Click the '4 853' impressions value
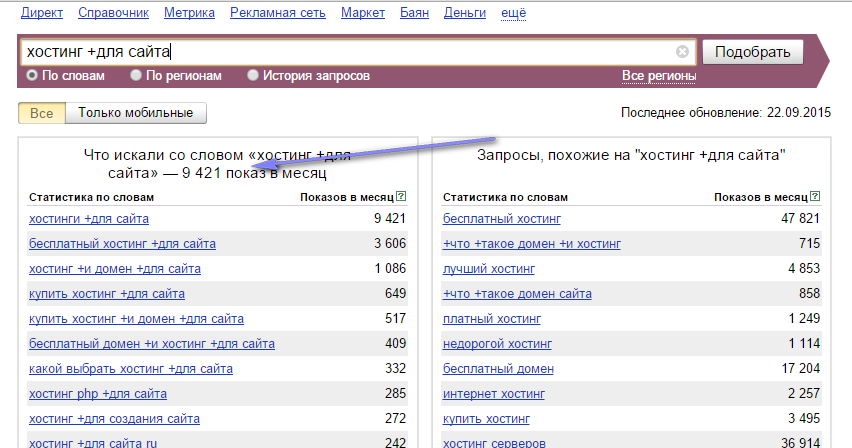The height and width of the screenshot is (448, 852). pos(804,268)
